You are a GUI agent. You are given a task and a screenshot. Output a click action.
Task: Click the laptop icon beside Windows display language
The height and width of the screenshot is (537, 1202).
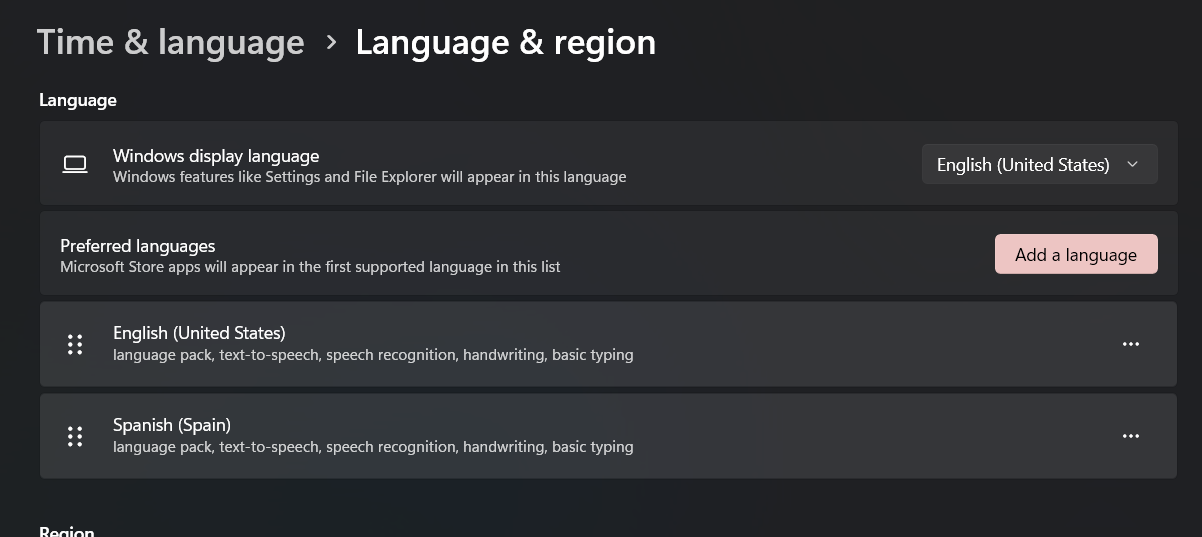[x=75, y=165]
